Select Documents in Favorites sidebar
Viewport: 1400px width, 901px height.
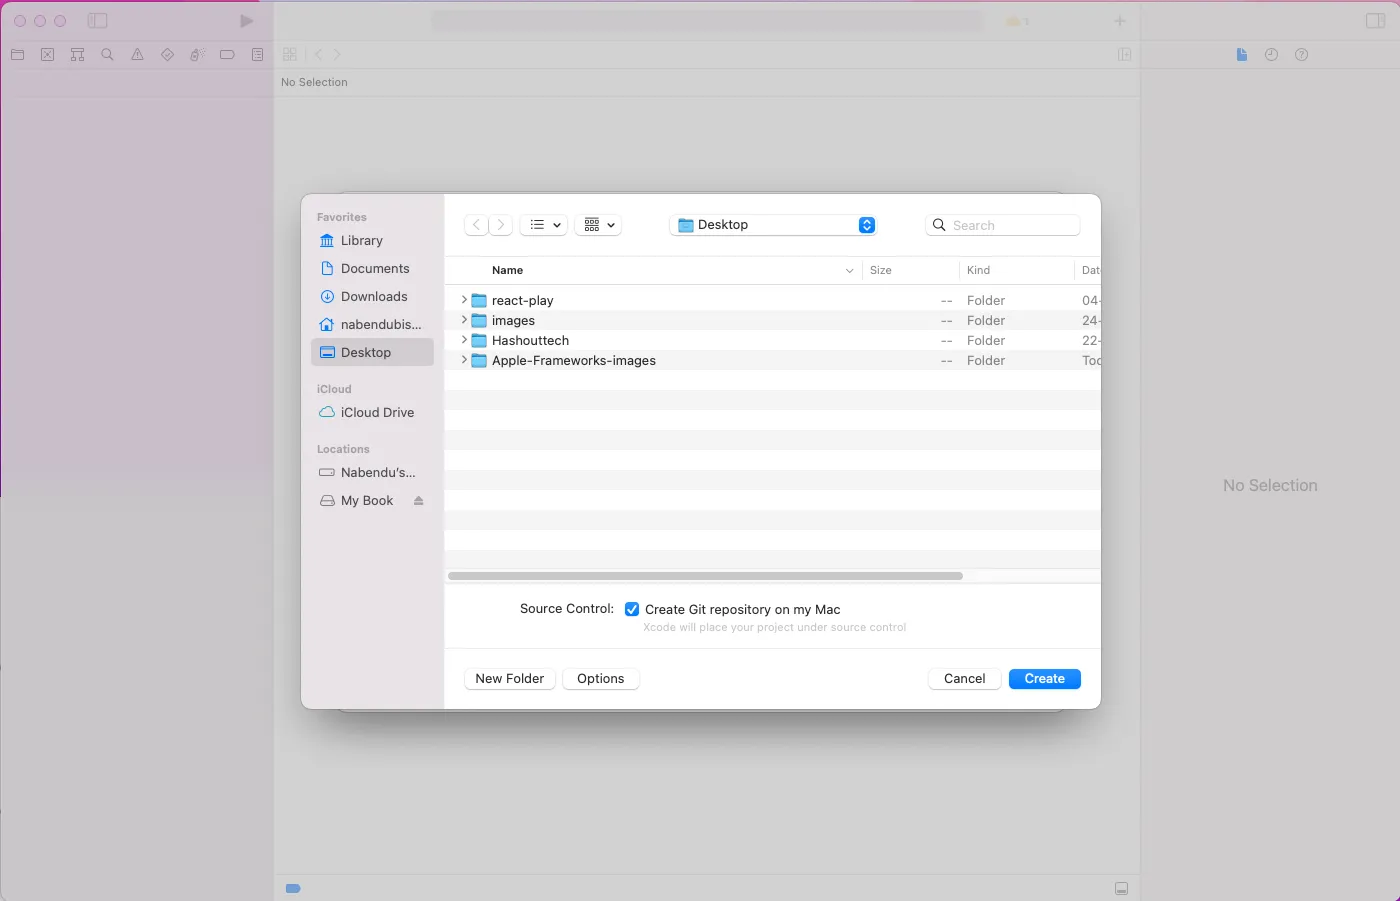tap(372, 269)
